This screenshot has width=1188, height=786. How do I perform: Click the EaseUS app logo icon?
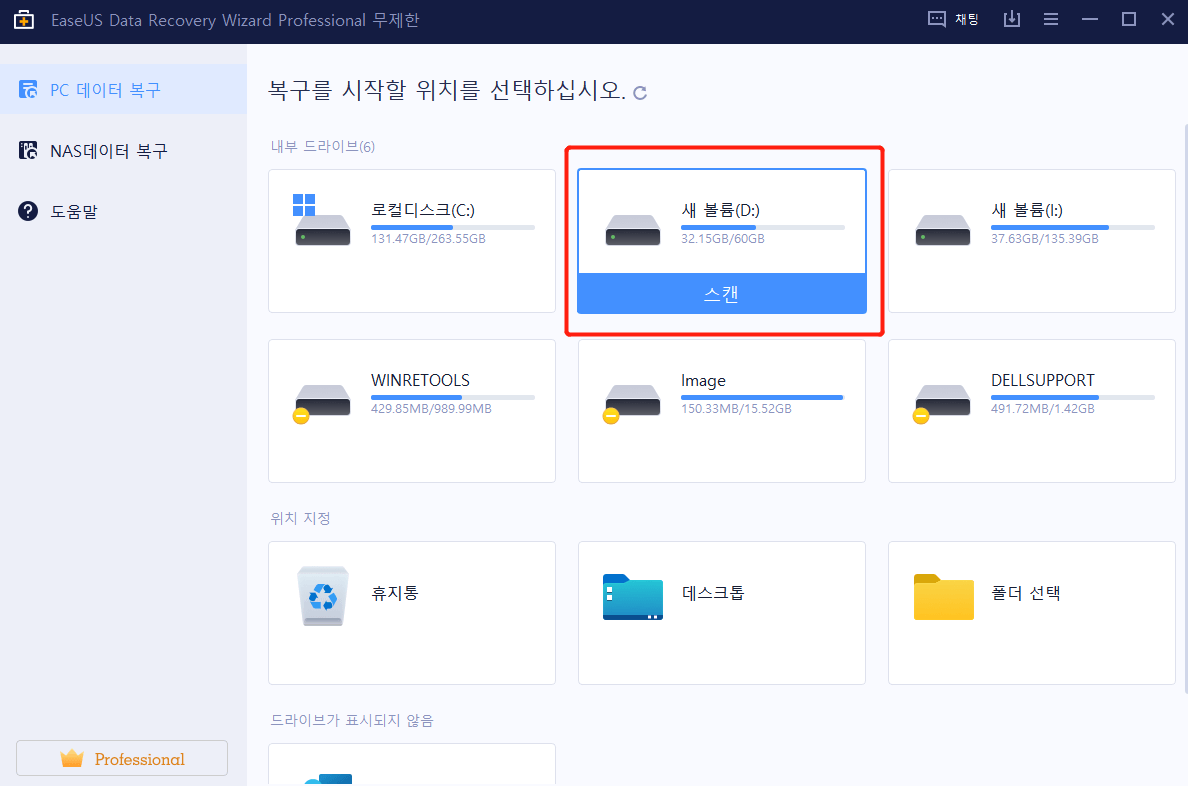click(x=23, y=20)
